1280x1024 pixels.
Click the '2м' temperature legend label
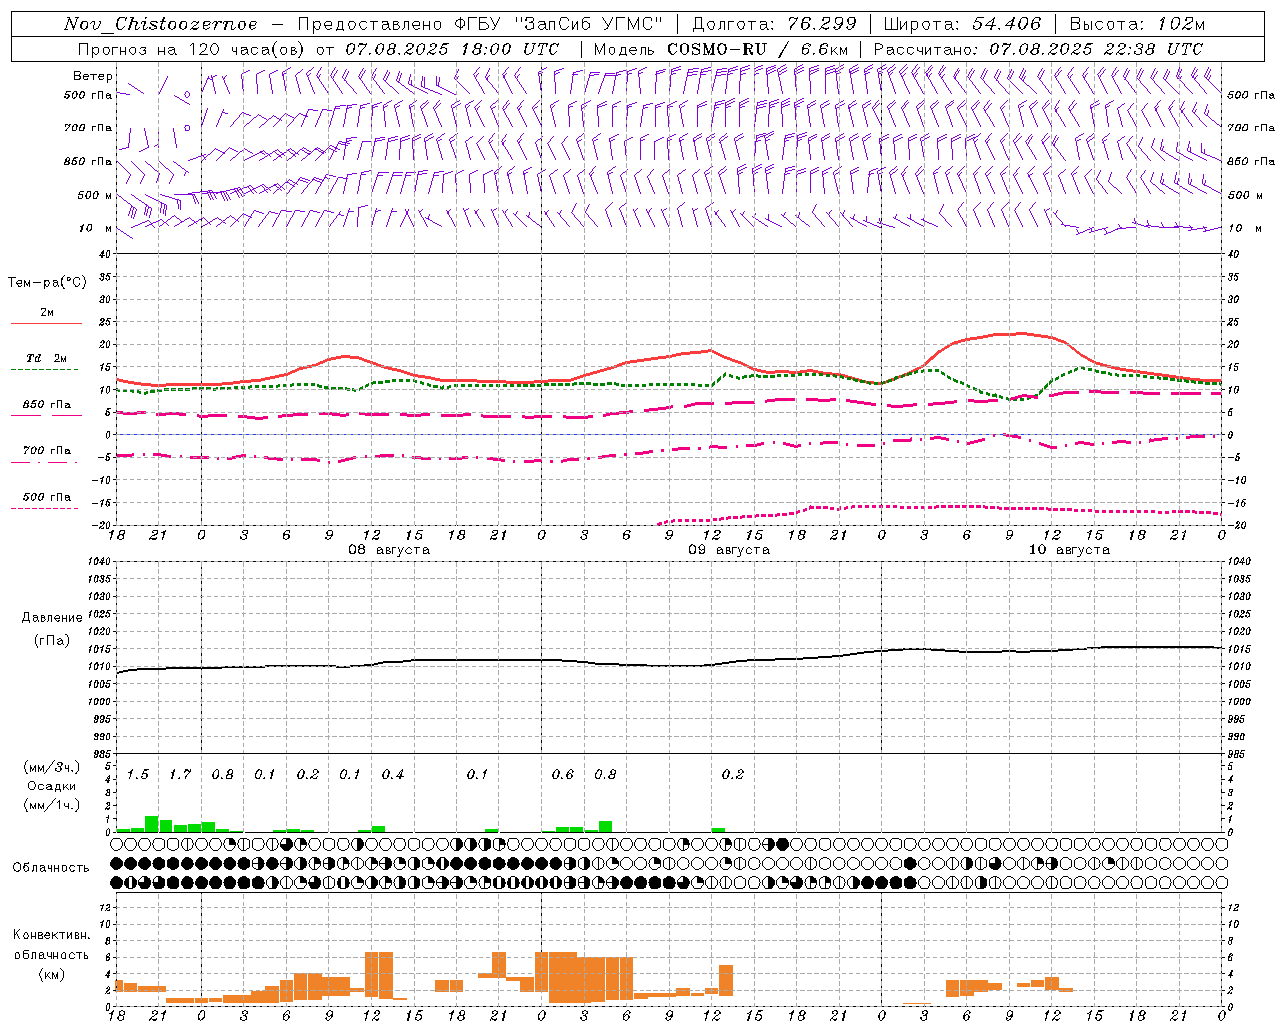point(47,313)
